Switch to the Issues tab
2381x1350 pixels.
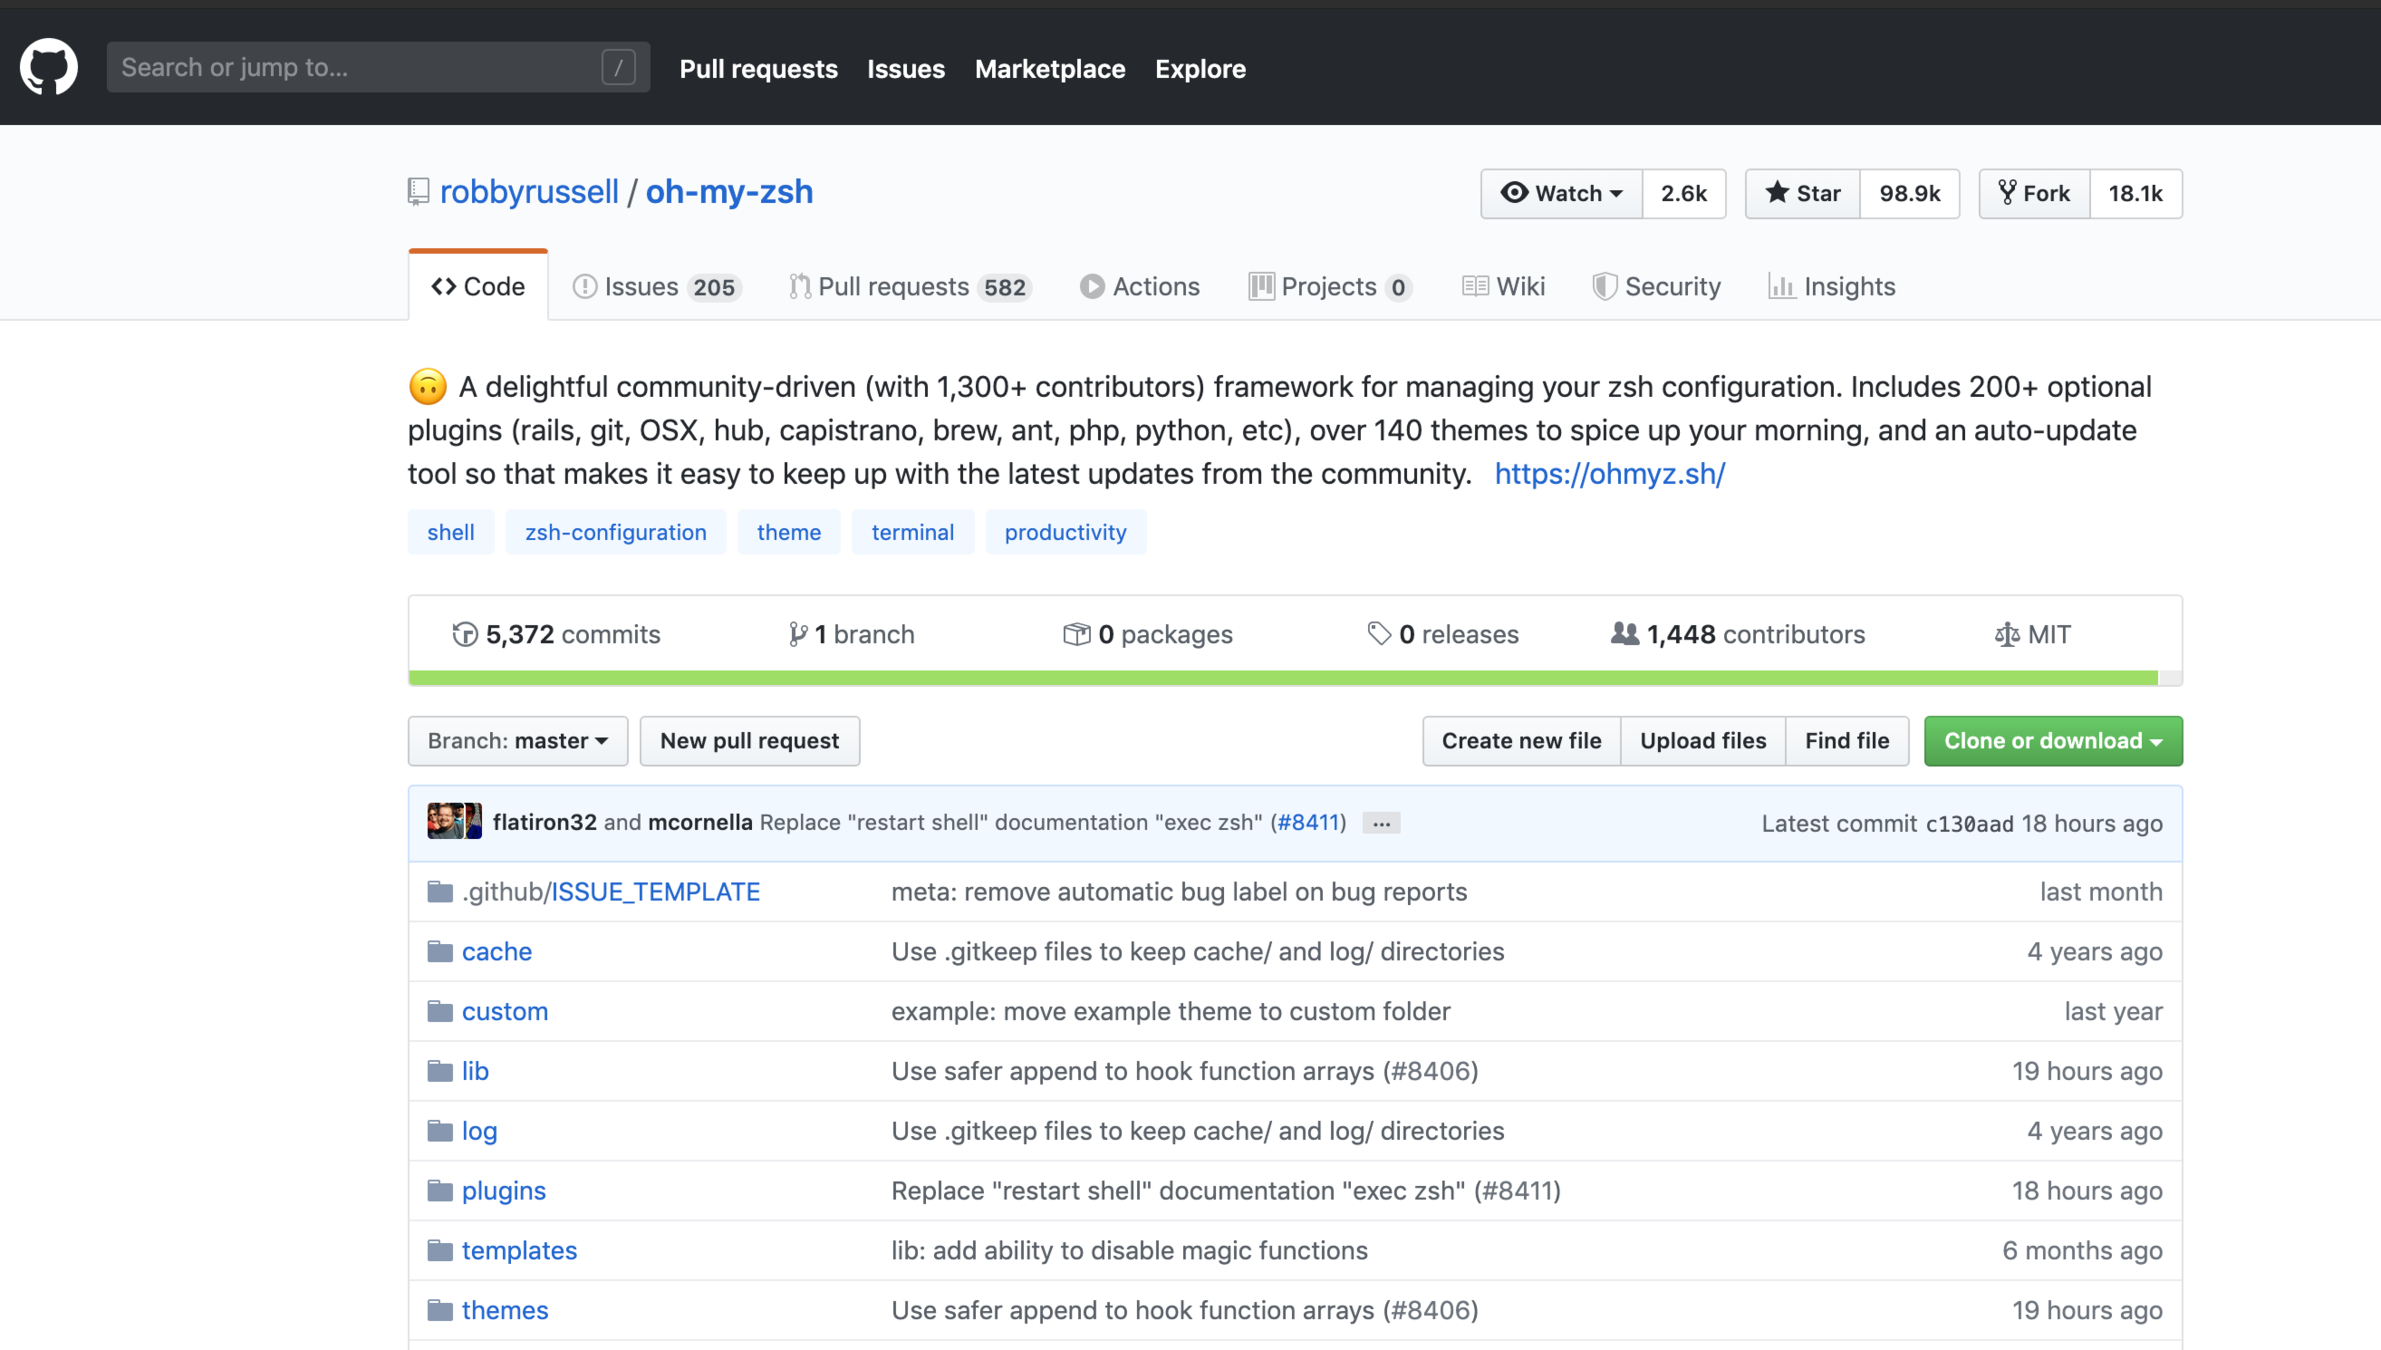[656, 287]
